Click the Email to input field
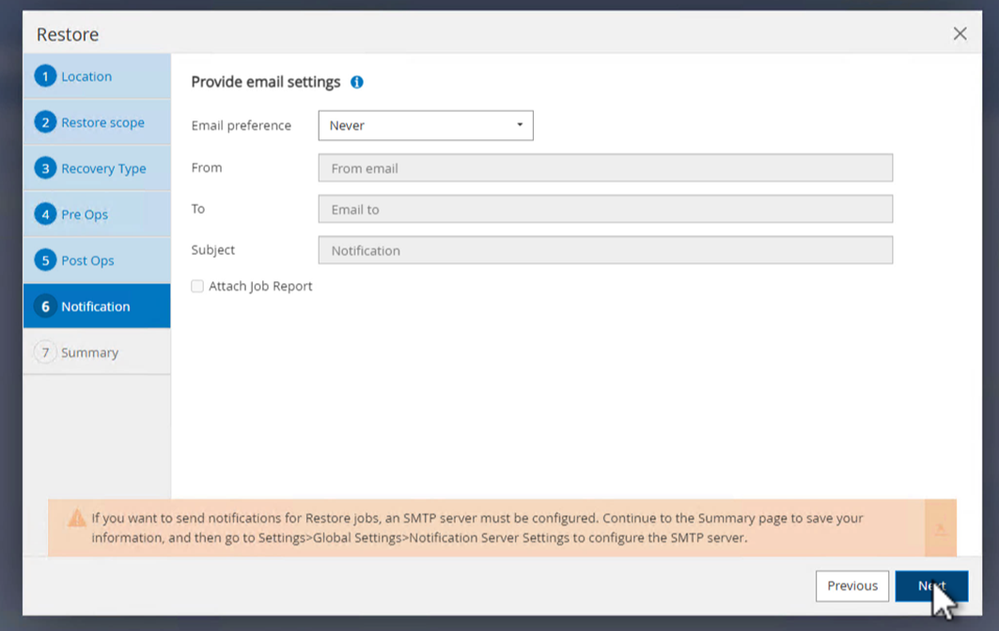999x631 pixels. point(605,209)
